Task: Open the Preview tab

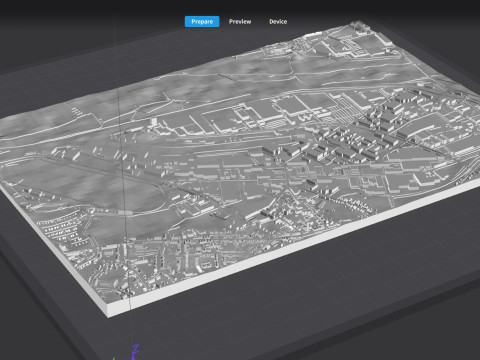Action: (240, 22)
